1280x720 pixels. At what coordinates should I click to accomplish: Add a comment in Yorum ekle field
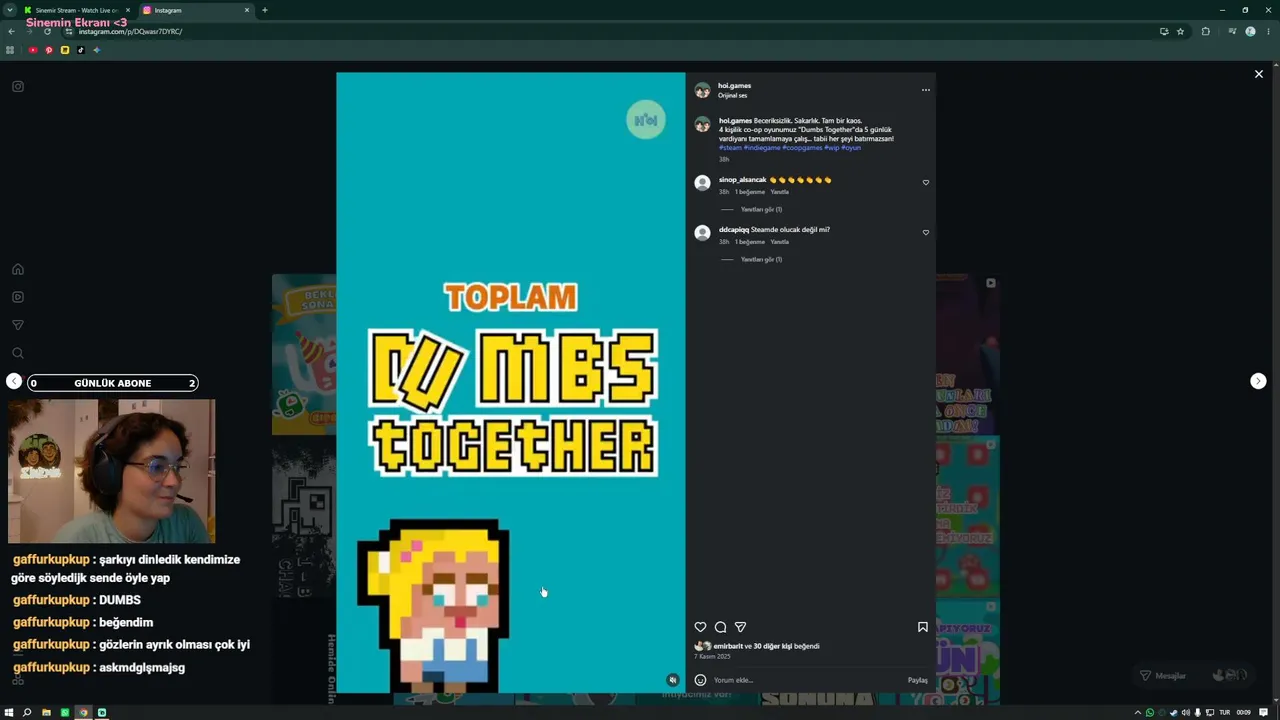[x=805, y=680]
